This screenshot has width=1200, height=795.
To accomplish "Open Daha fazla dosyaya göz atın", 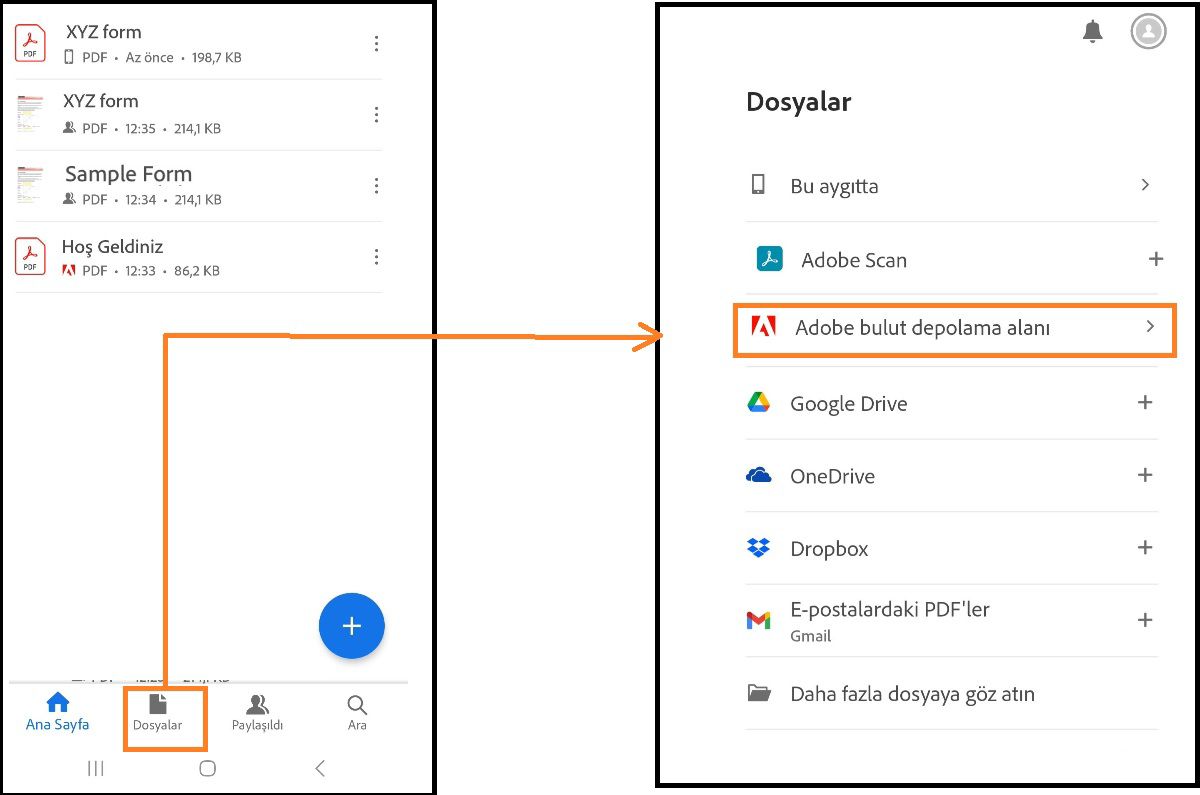I will click(x=952, y=693).
